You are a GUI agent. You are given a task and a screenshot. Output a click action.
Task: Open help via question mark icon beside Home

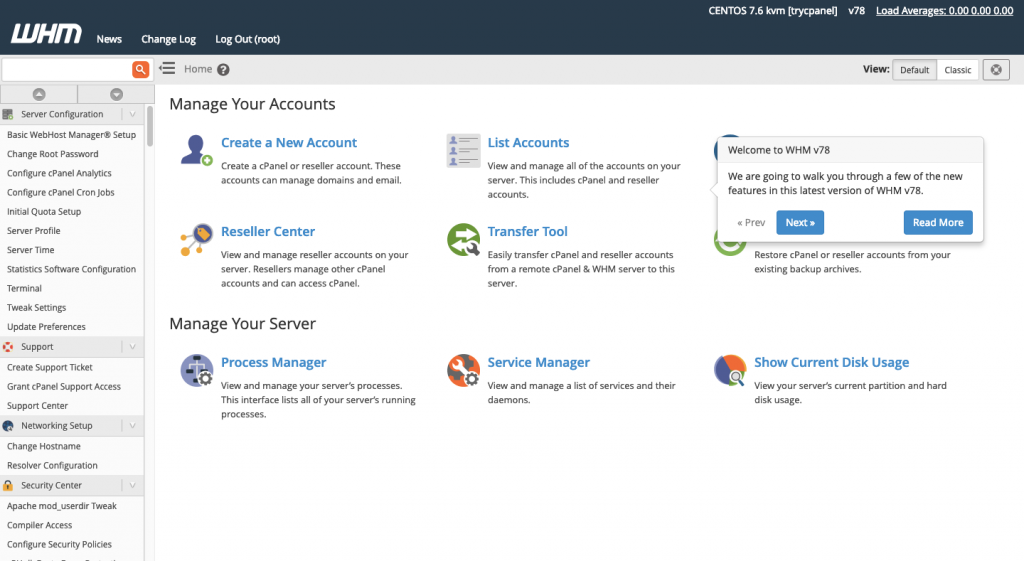(x=223, y=69)
